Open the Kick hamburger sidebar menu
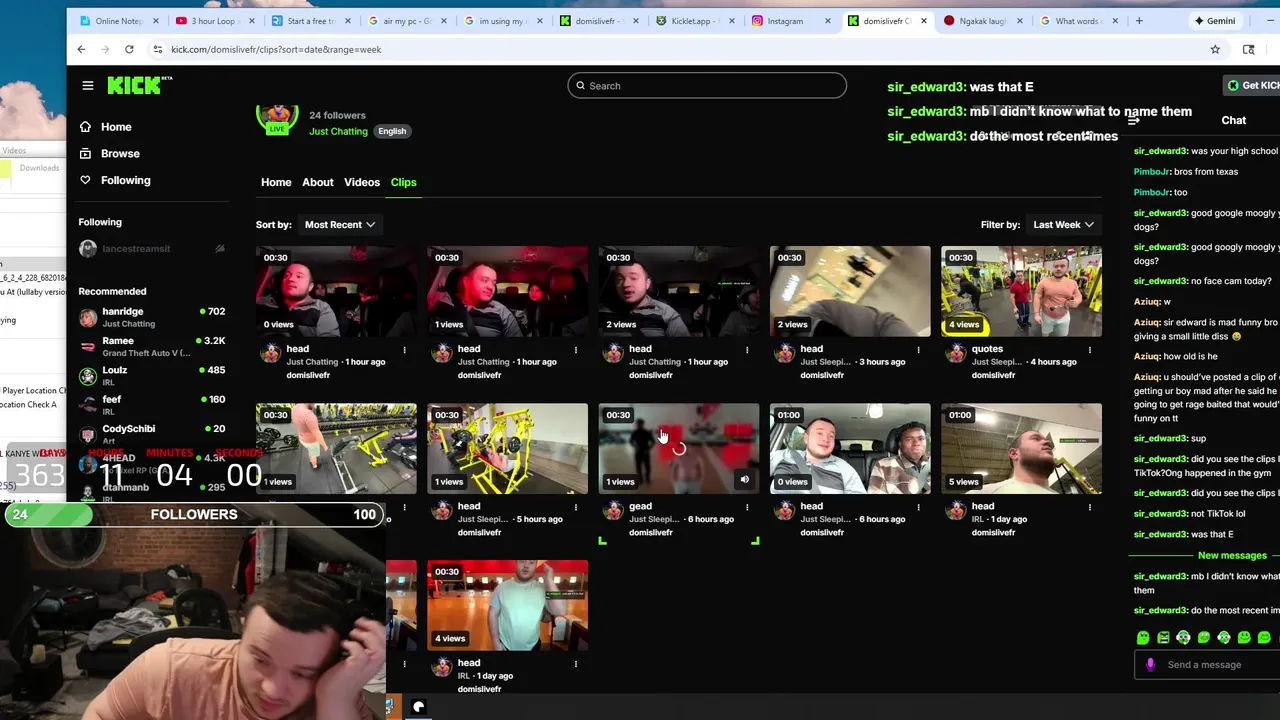The width and height of the screenshot is (1280, 720). 88,86
